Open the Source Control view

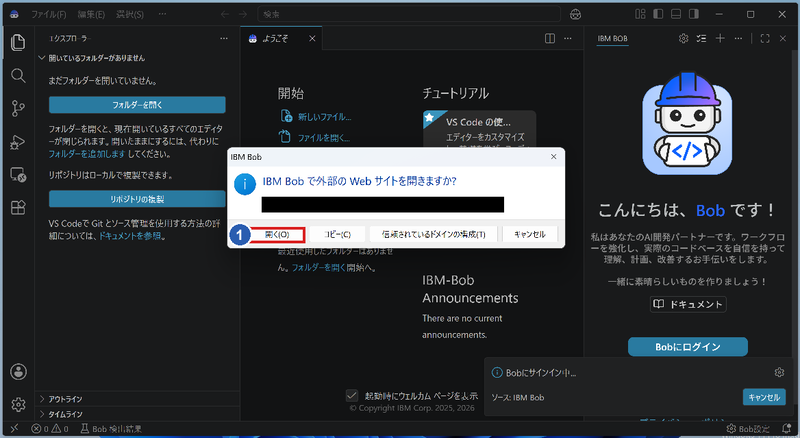pos(18,108)
